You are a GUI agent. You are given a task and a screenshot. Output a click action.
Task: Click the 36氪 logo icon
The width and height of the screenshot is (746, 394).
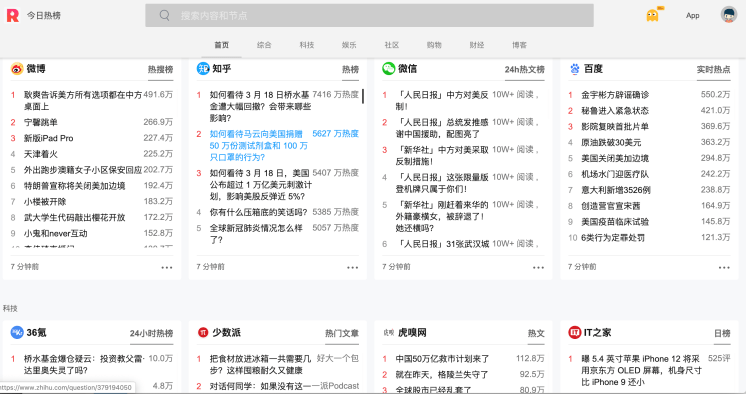[x=17, y=332]
